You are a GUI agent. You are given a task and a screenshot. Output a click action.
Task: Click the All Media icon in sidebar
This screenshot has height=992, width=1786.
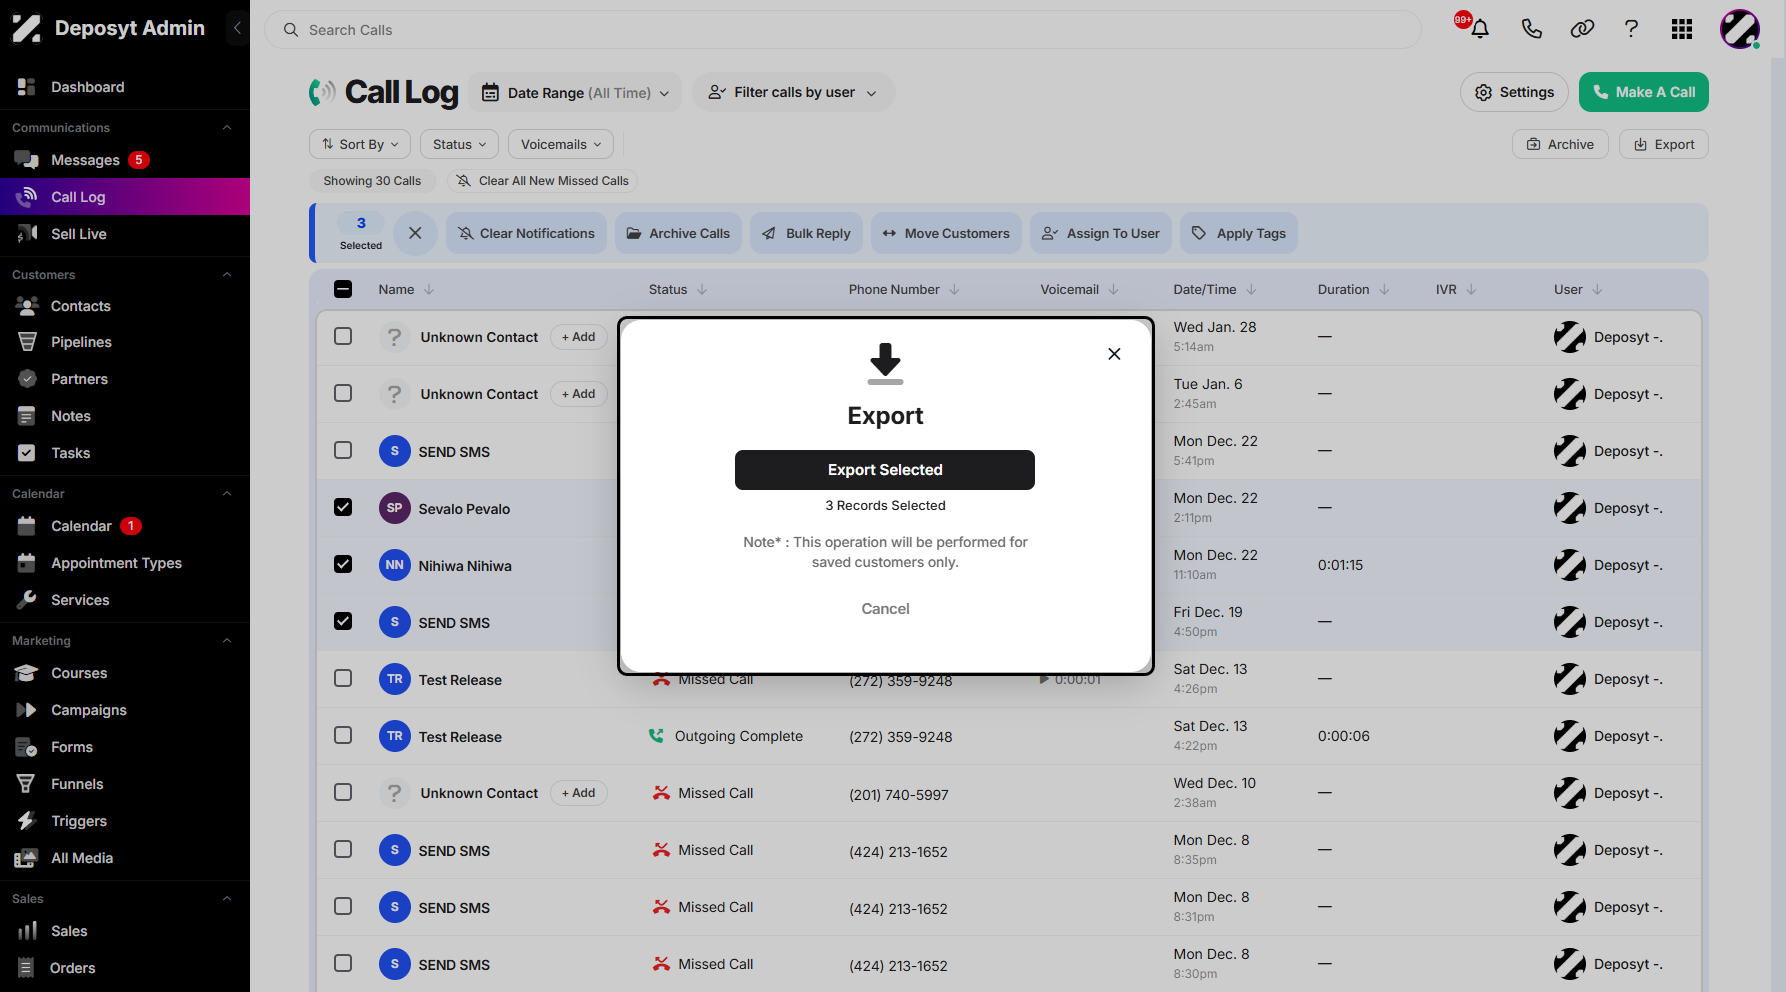pyautogui.click(x=27, y=858)
